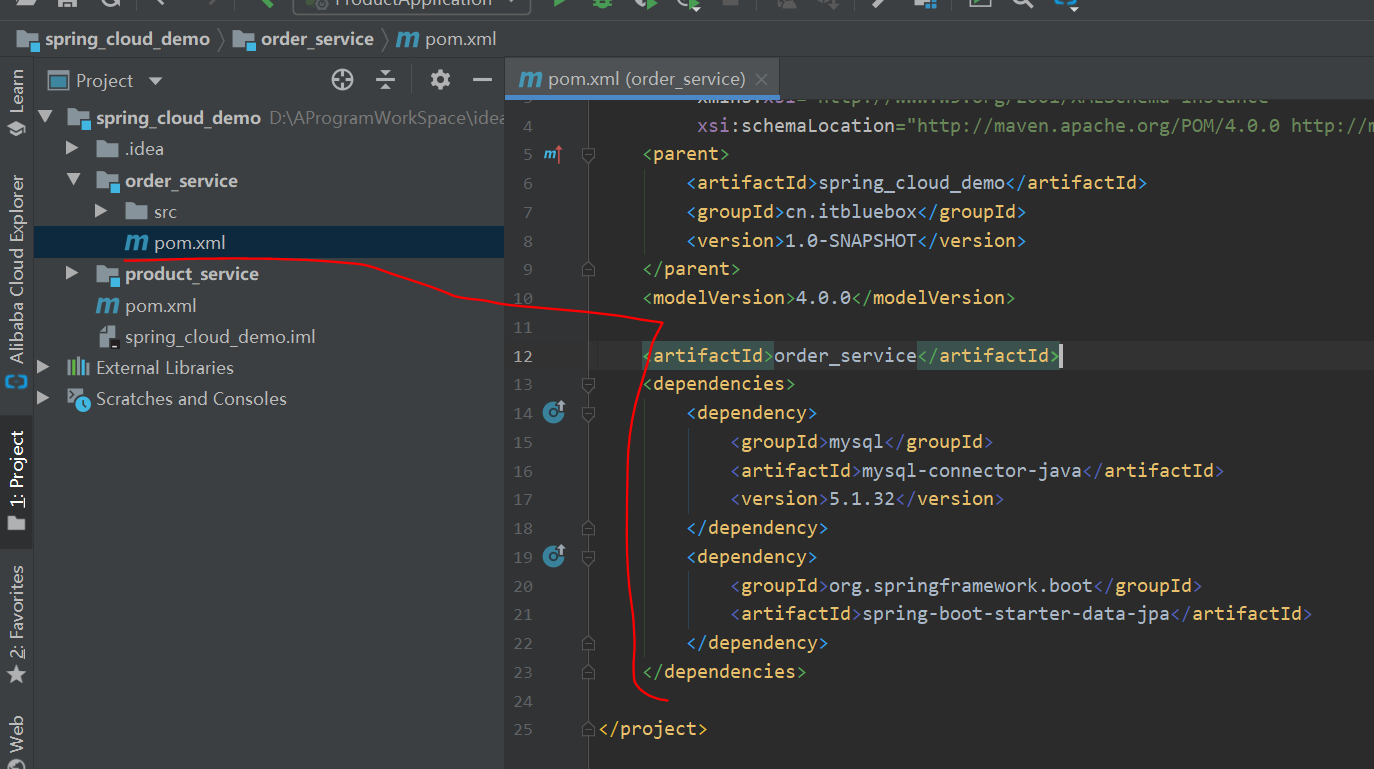This screenshot has height=769, width=1374.
Task: Click spring_cloud_demo in the breadcrumb path
Action: 127,40
